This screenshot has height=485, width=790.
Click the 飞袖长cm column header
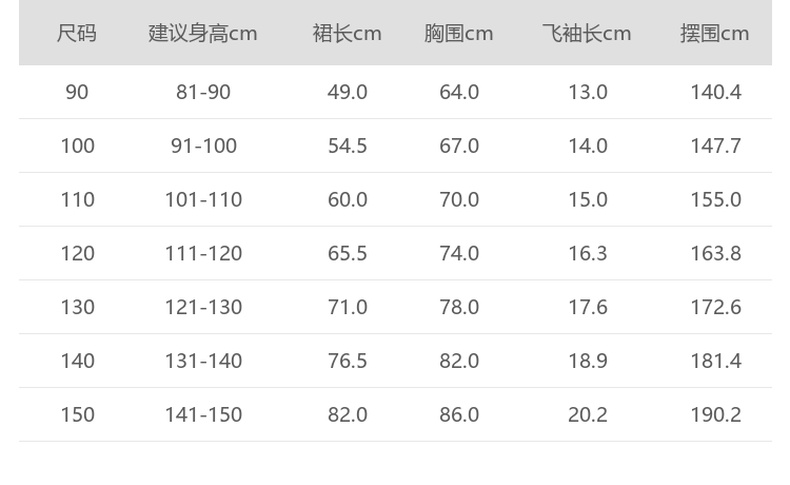pos(587,33)
